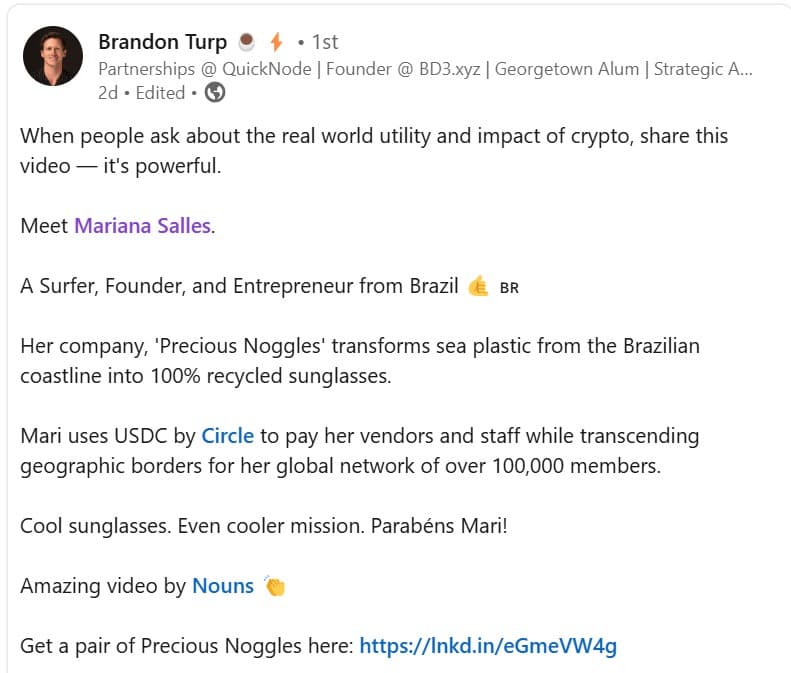Follow the lnkd.in/eGmeVW4g link

(x=487, y=646)
